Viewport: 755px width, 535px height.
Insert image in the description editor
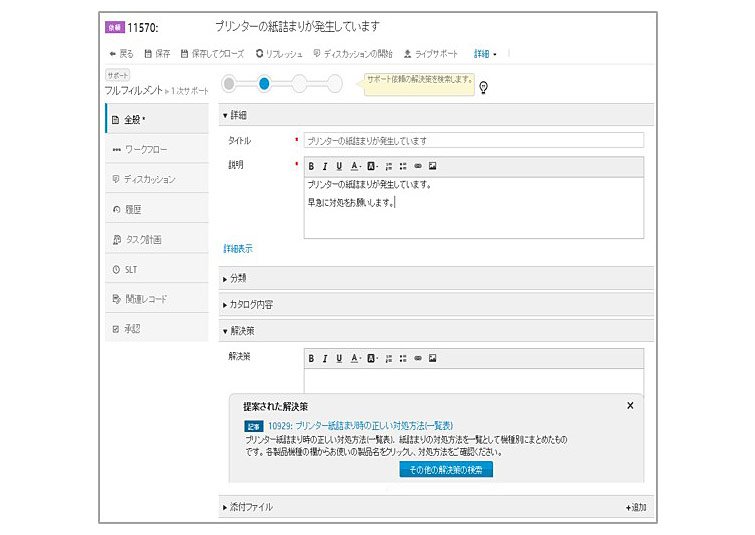tap(432, 166)
